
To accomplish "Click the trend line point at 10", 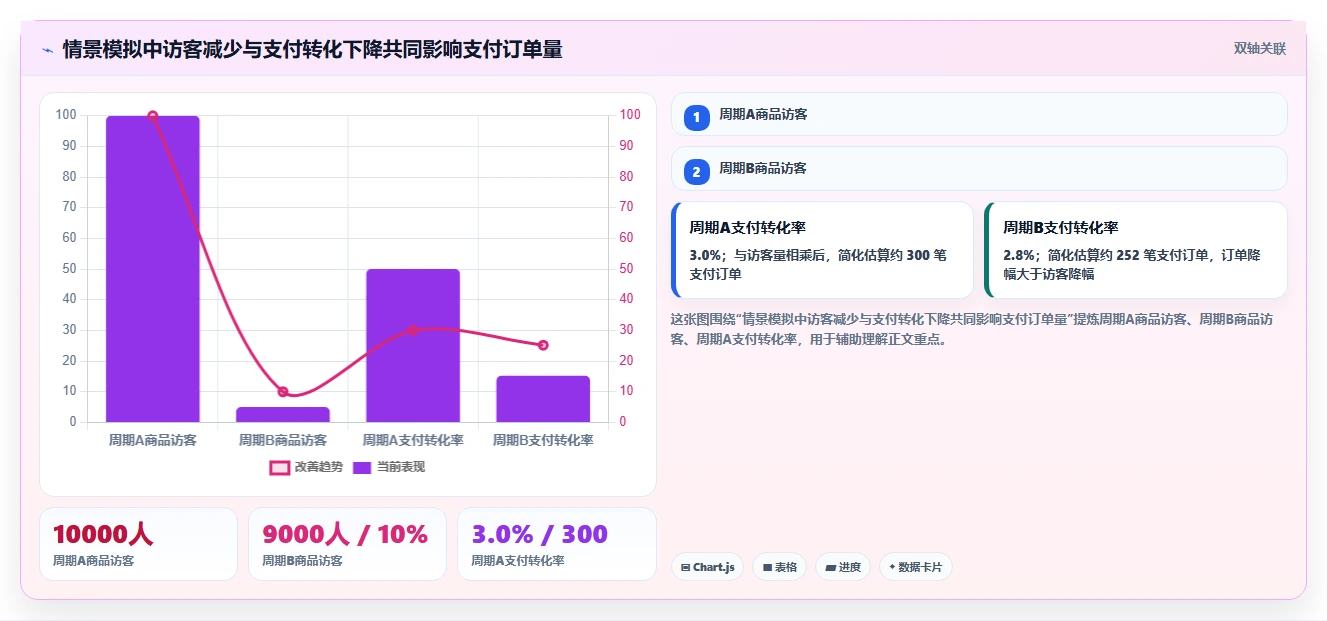I will click(x=283, y=392).
